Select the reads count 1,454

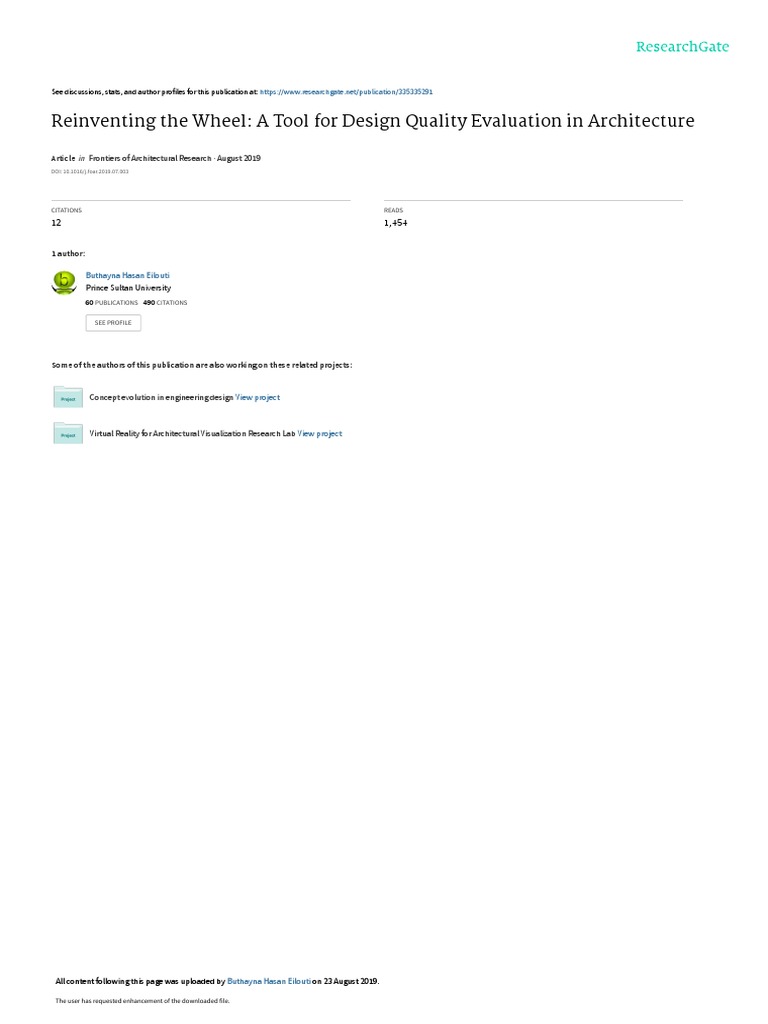[396, 223]
